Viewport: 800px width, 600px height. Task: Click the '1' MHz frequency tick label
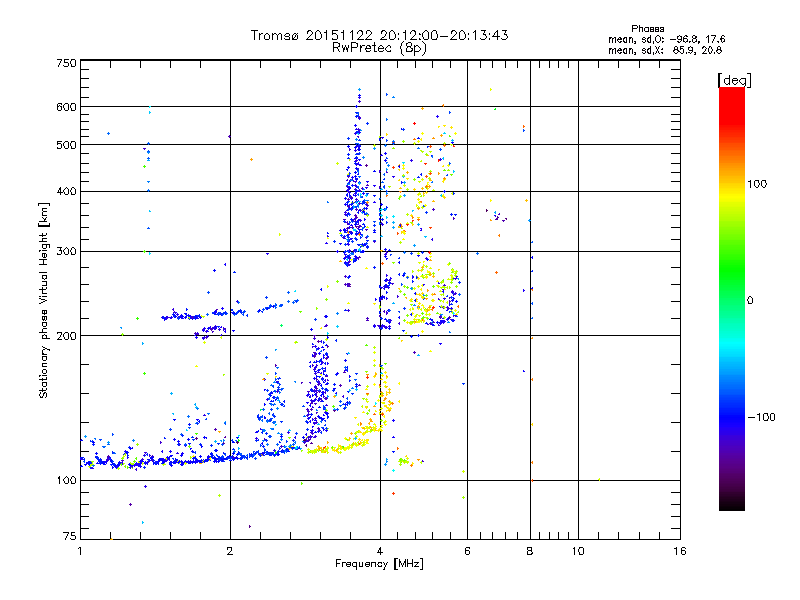[80, 551]
